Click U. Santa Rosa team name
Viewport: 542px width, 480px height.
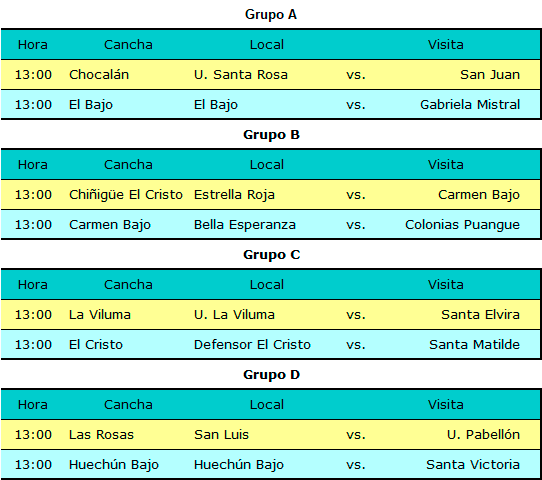tap(241, 75)
